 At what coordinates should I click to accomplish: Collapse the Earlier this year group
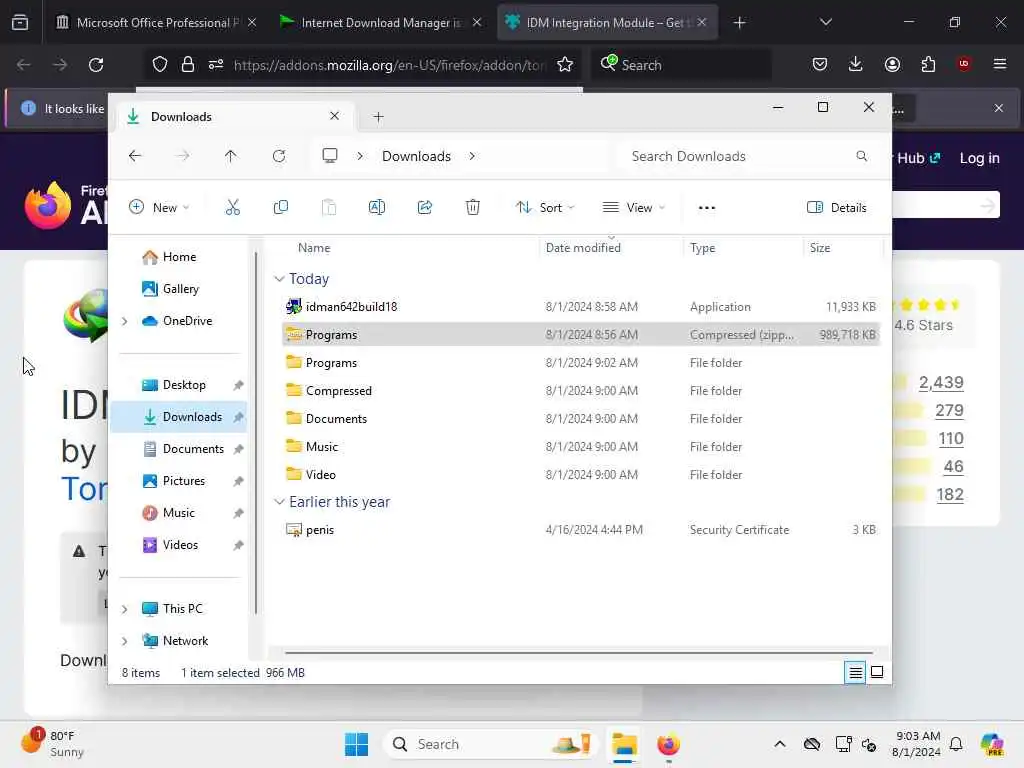point(279,502)
